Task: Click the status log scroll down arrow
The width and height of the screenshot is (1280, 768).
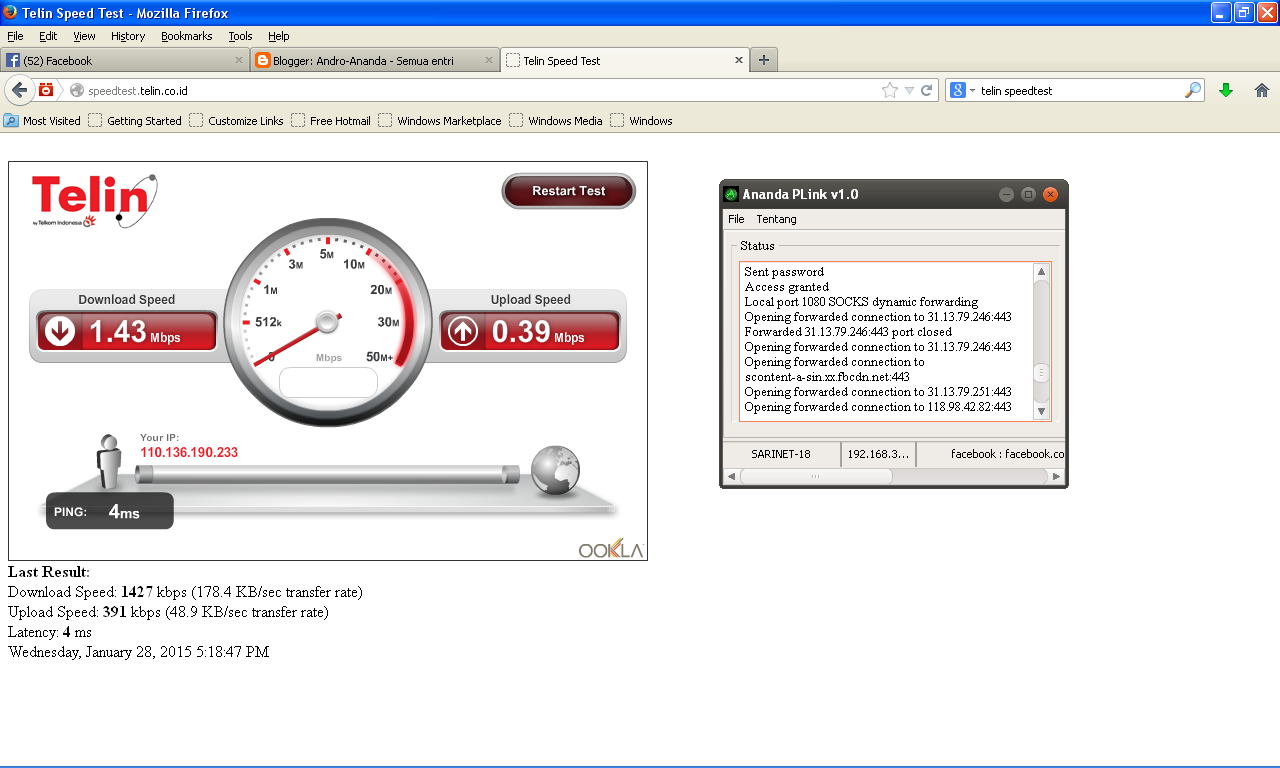Action: pyautogui.click(x=1041, y=411)
